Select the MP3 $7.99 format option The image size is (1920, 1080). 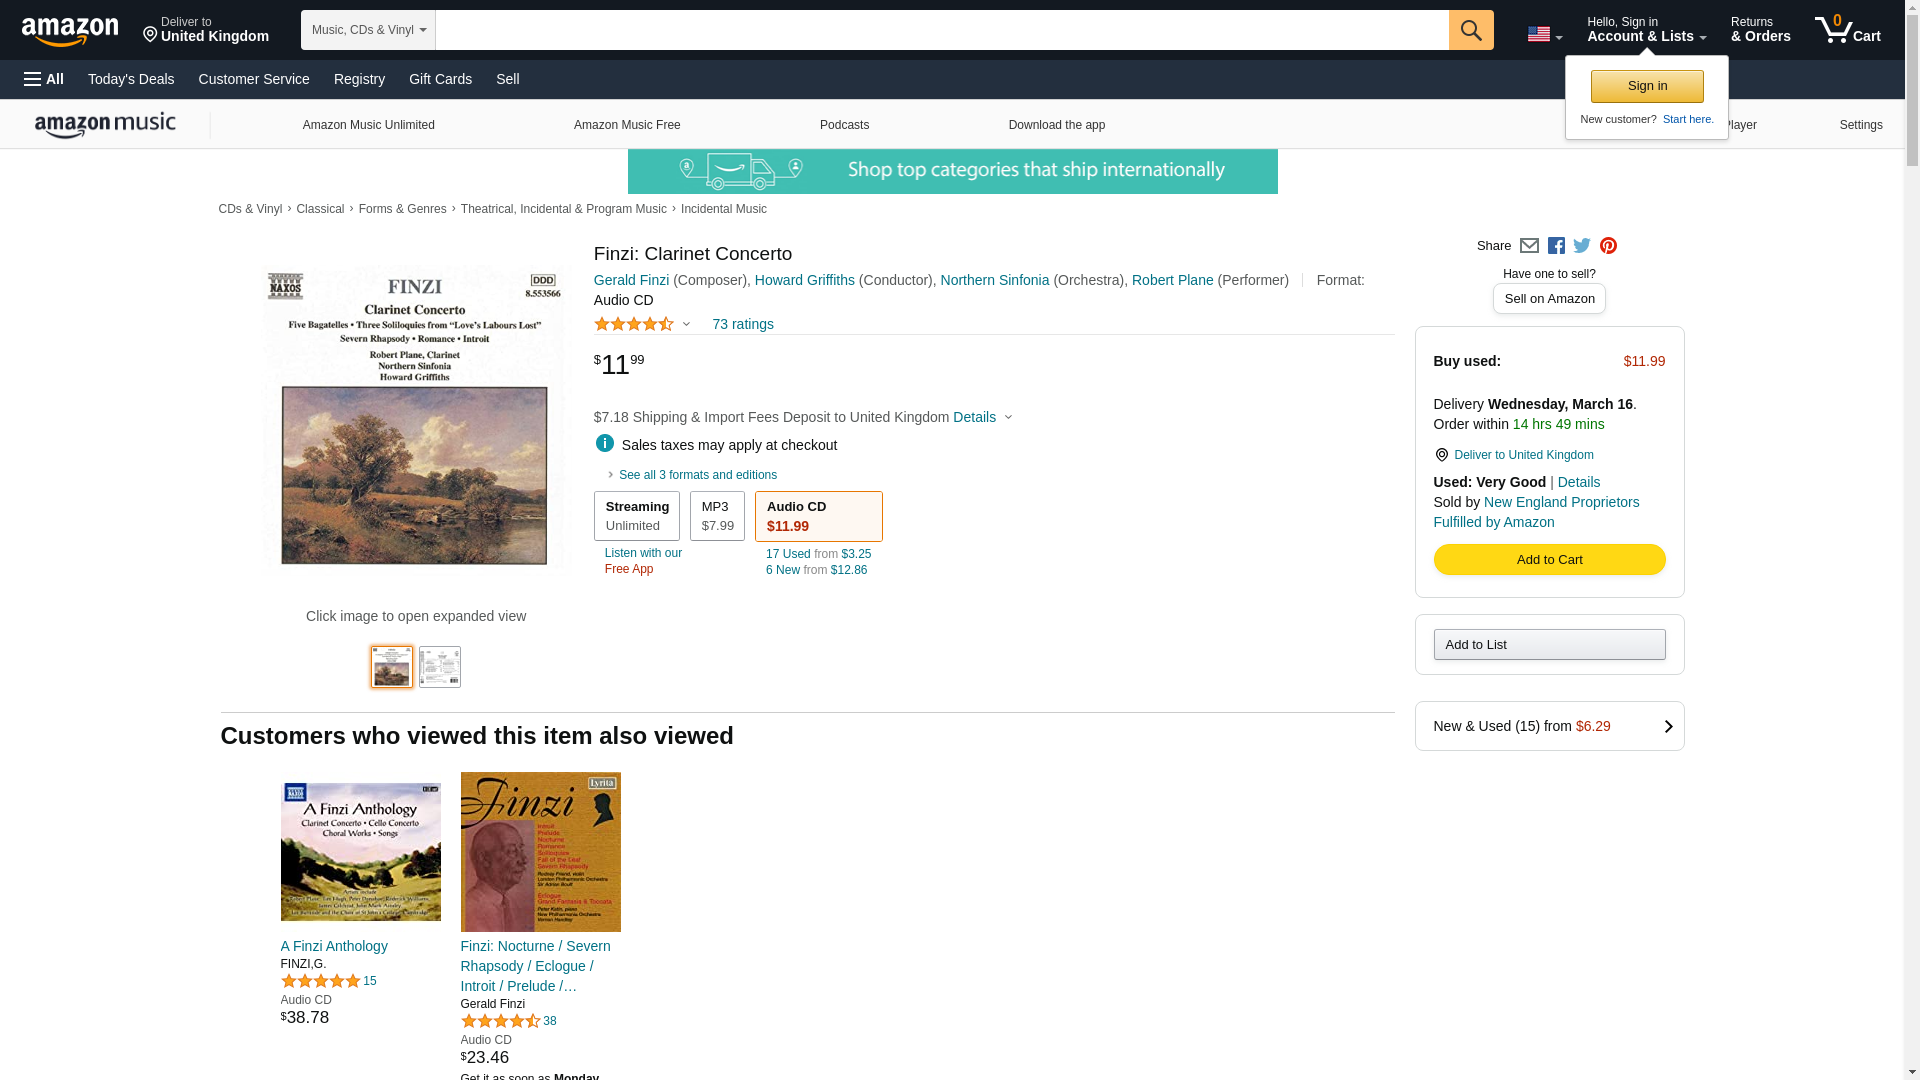point(717,516)
